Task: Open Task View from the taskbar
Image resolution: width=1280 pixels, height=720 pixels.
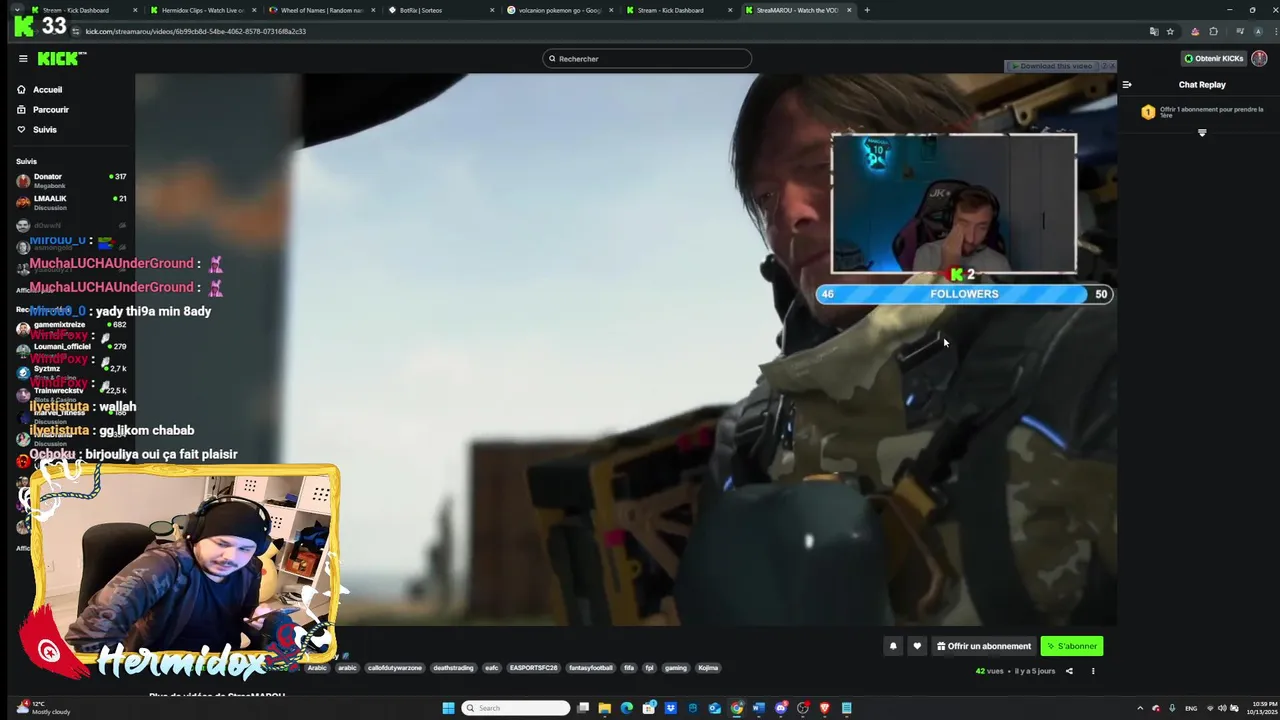Action: click(583, 708)
